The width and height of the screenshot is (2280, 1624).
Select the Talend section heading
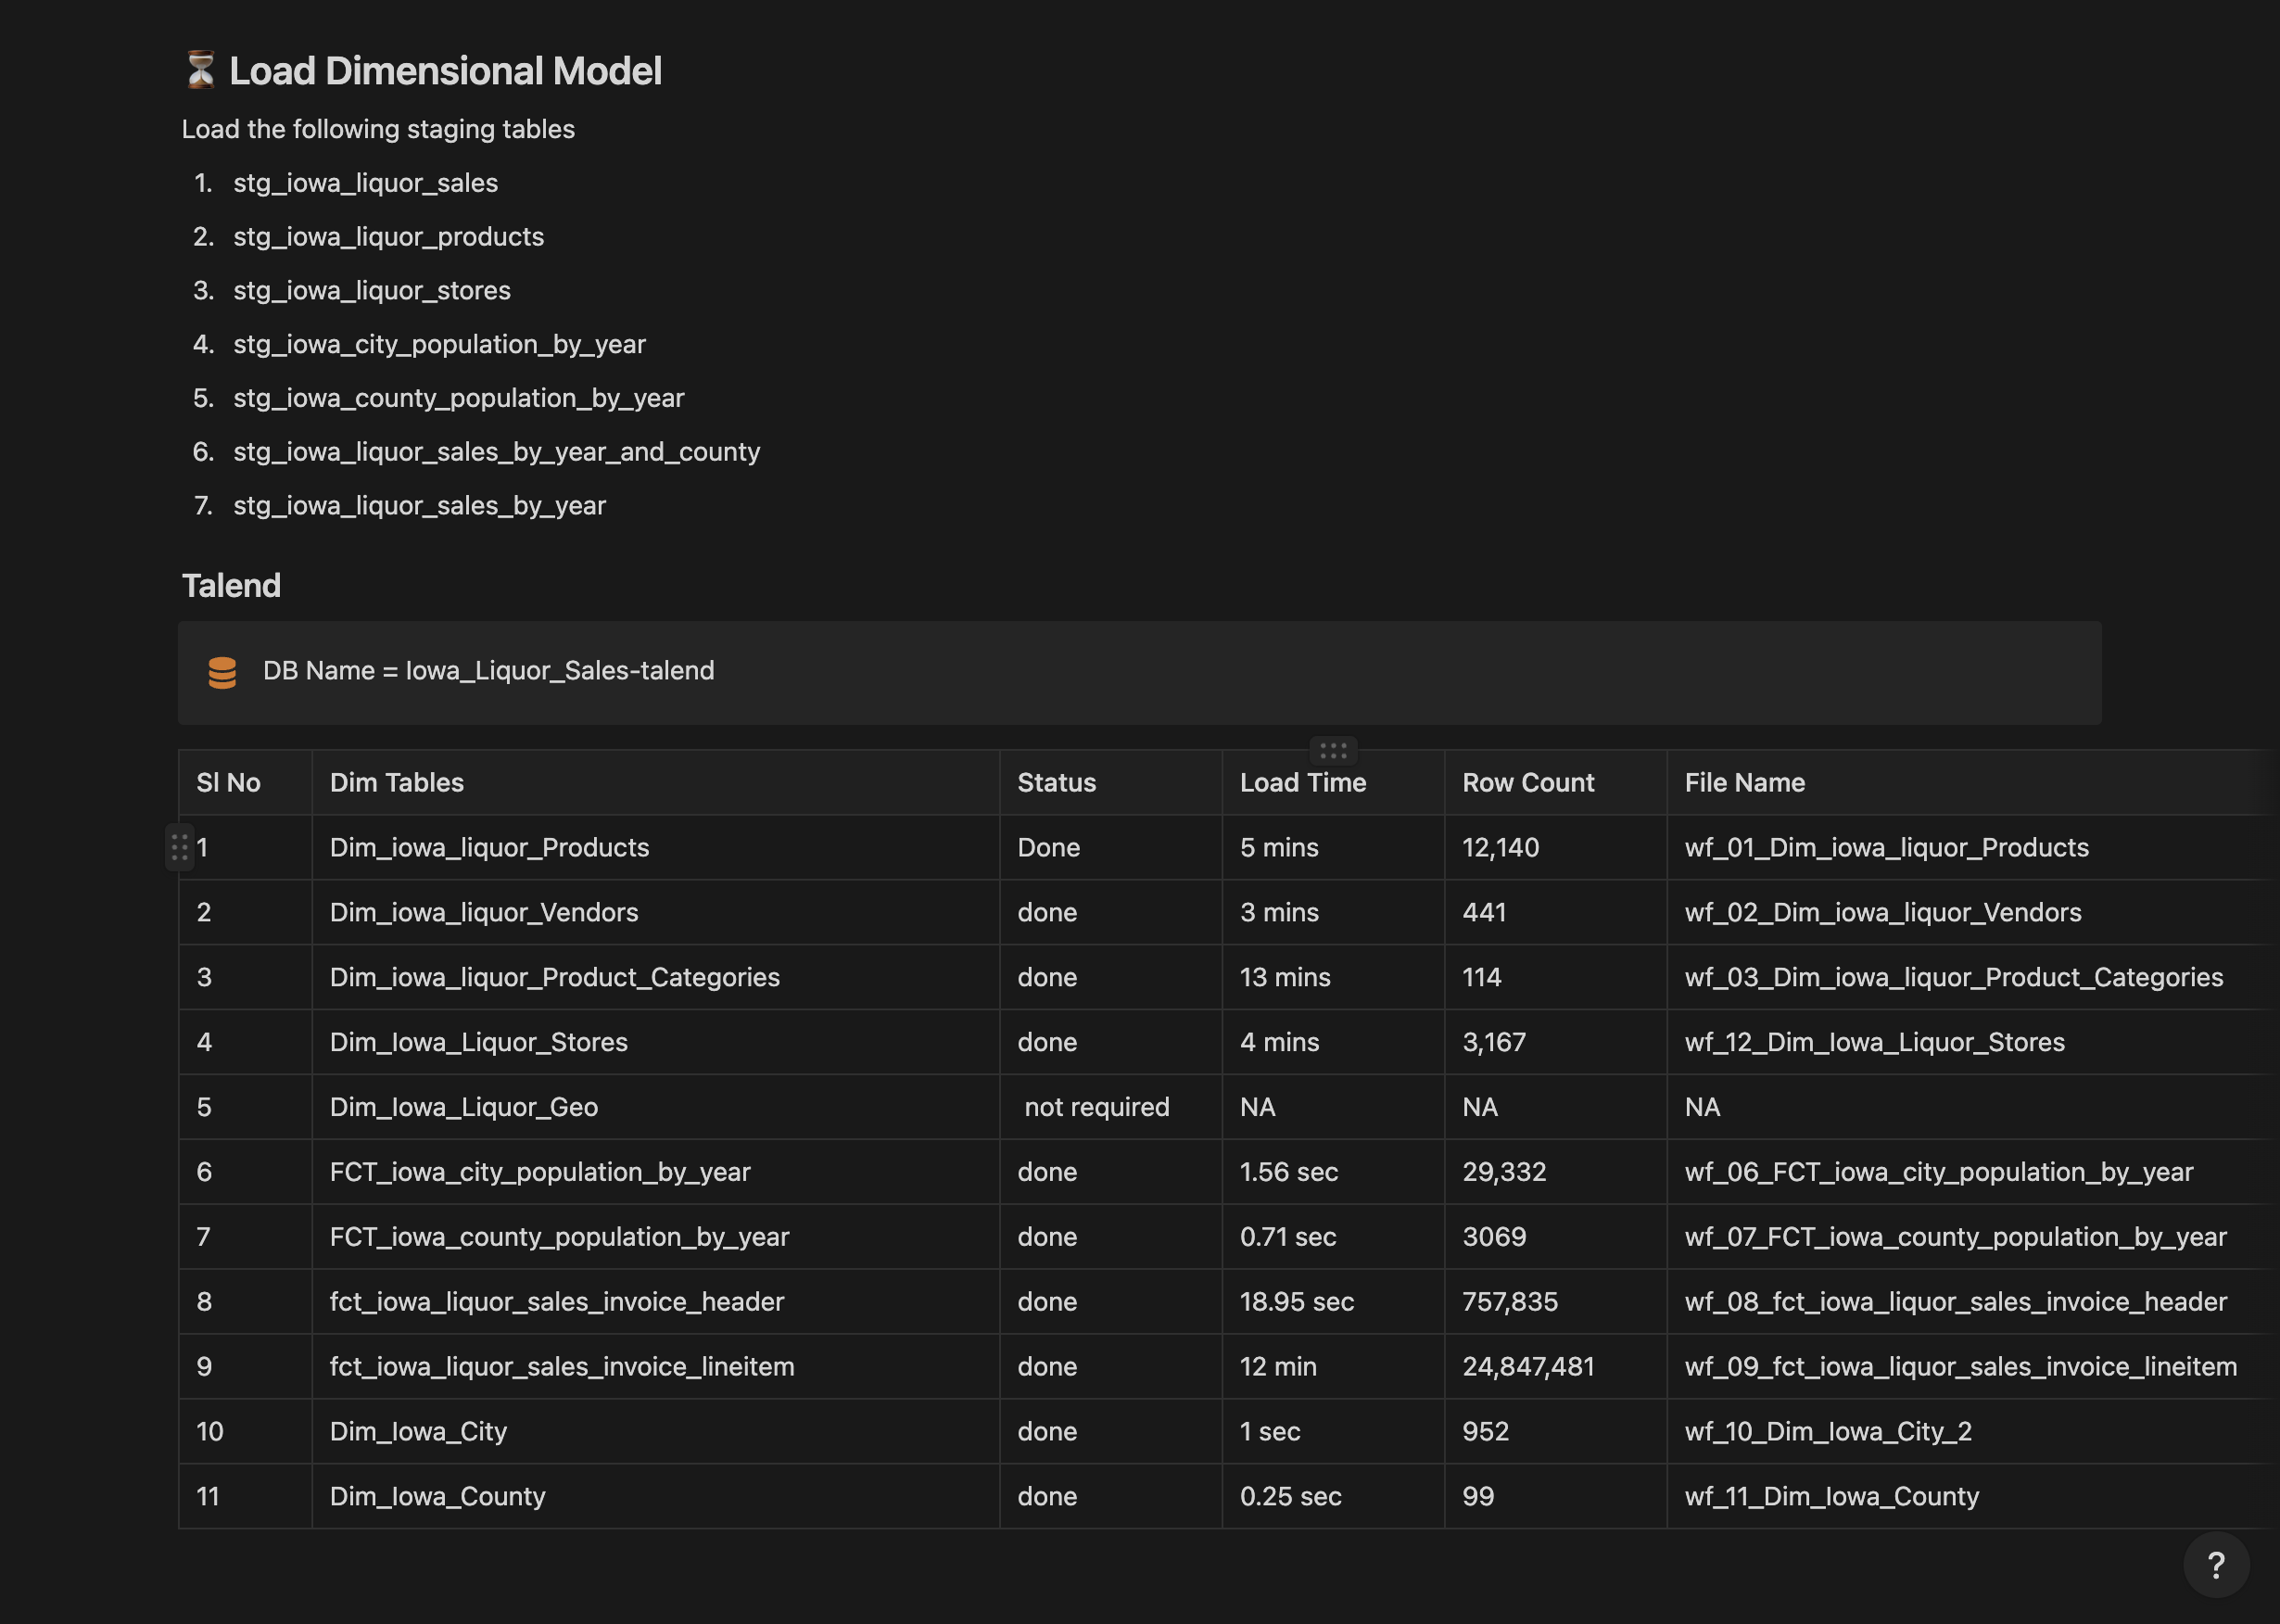[x=232, y=585]
